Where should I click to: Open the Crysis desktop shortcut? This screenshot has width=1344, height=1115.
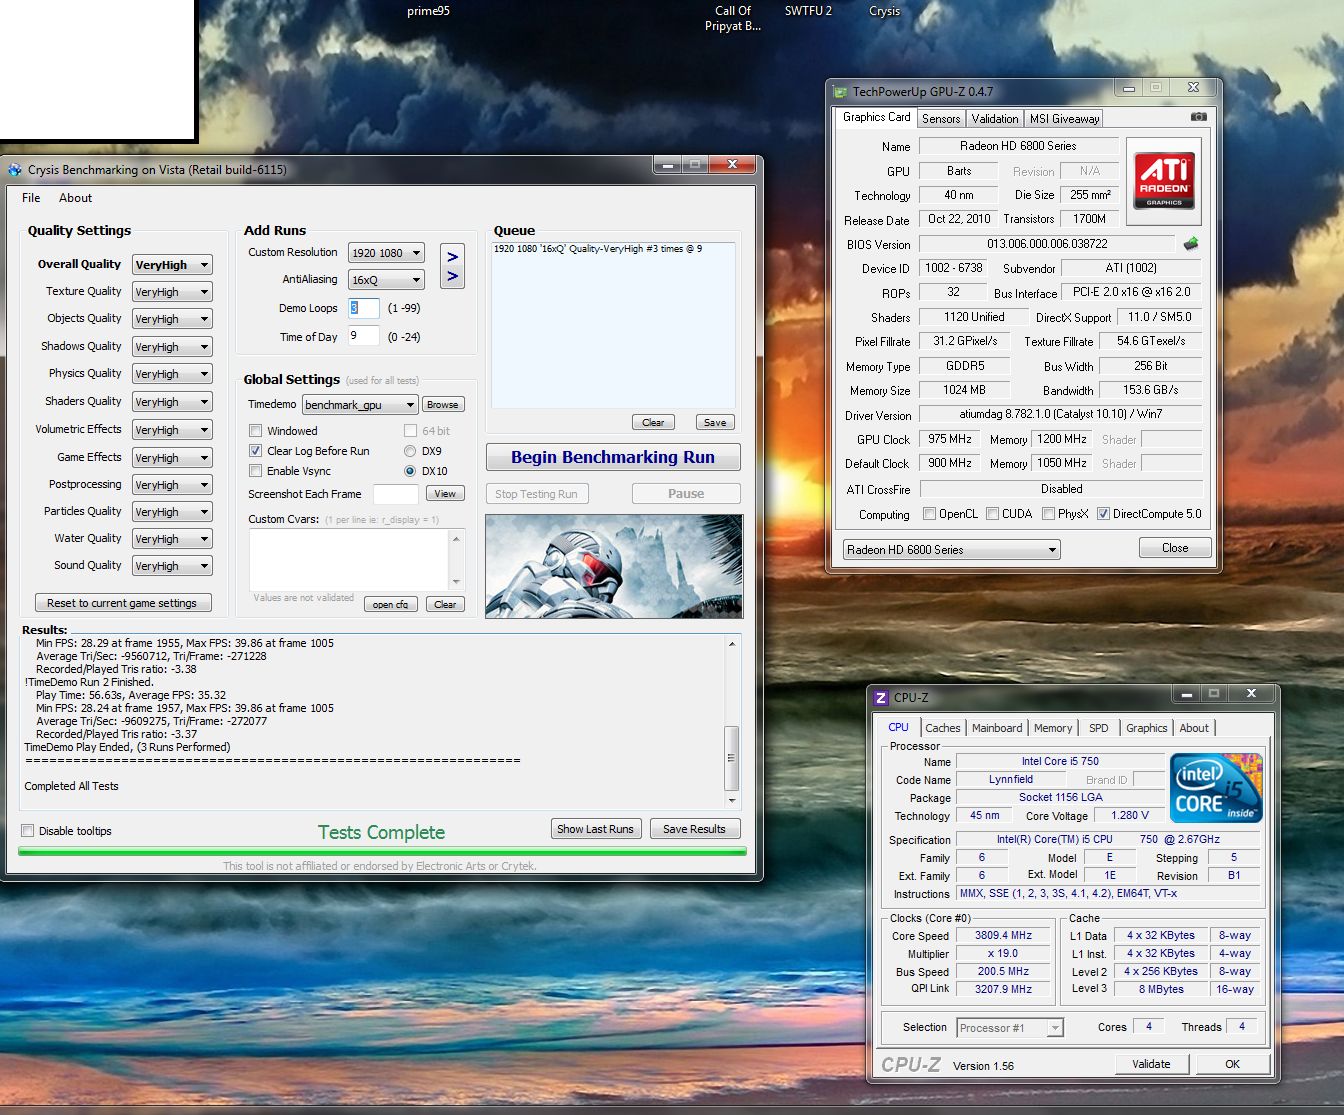(x=884, y=11)
